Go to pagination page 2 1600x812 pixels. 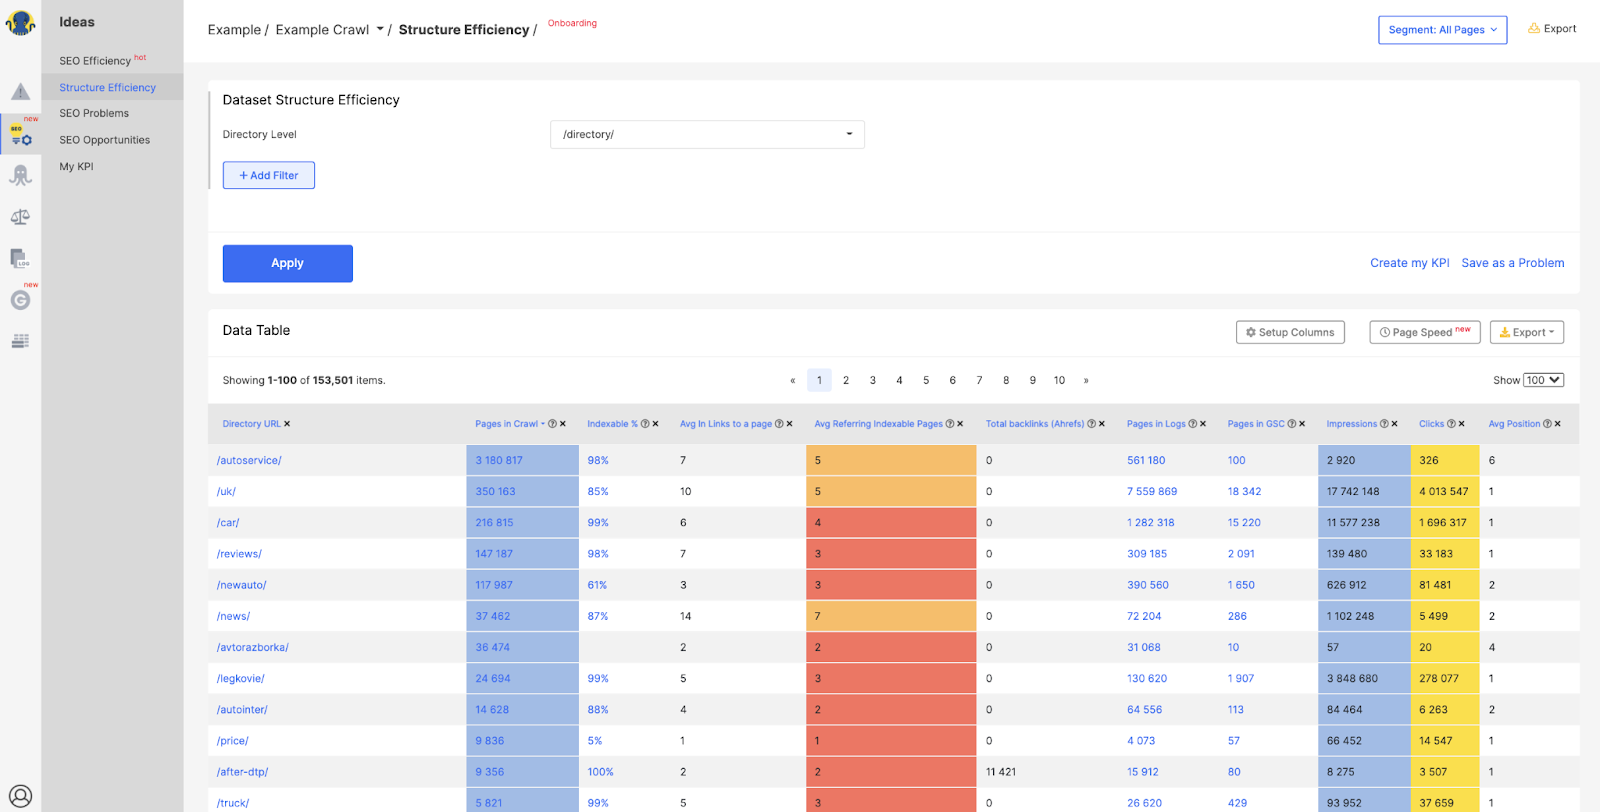pyautogui.click(x=846, y=380)
